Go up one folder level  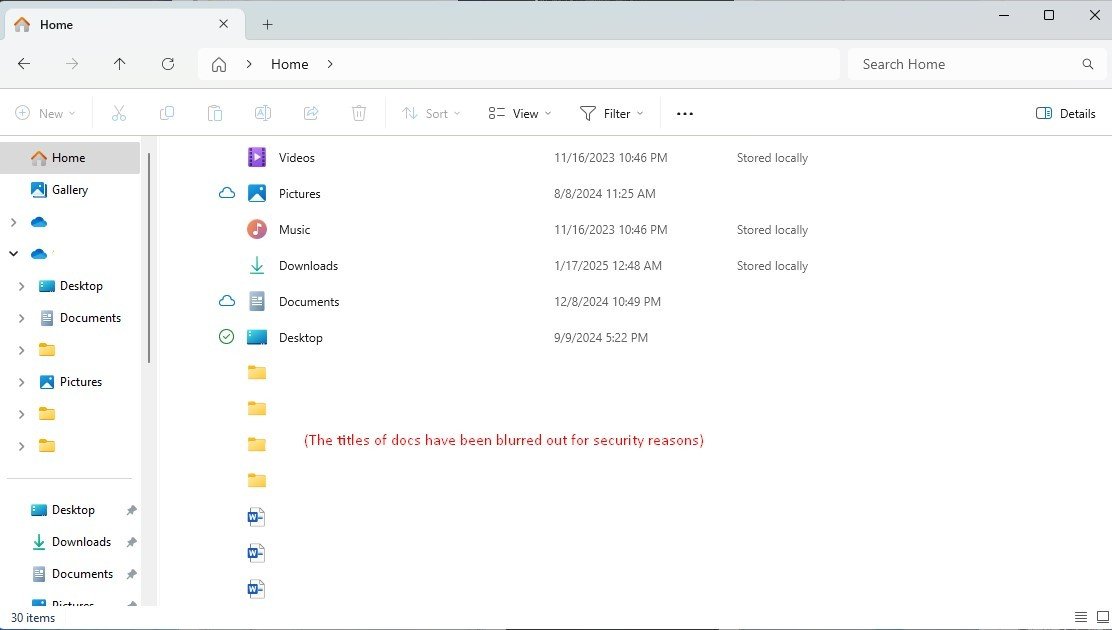(120, 64)
